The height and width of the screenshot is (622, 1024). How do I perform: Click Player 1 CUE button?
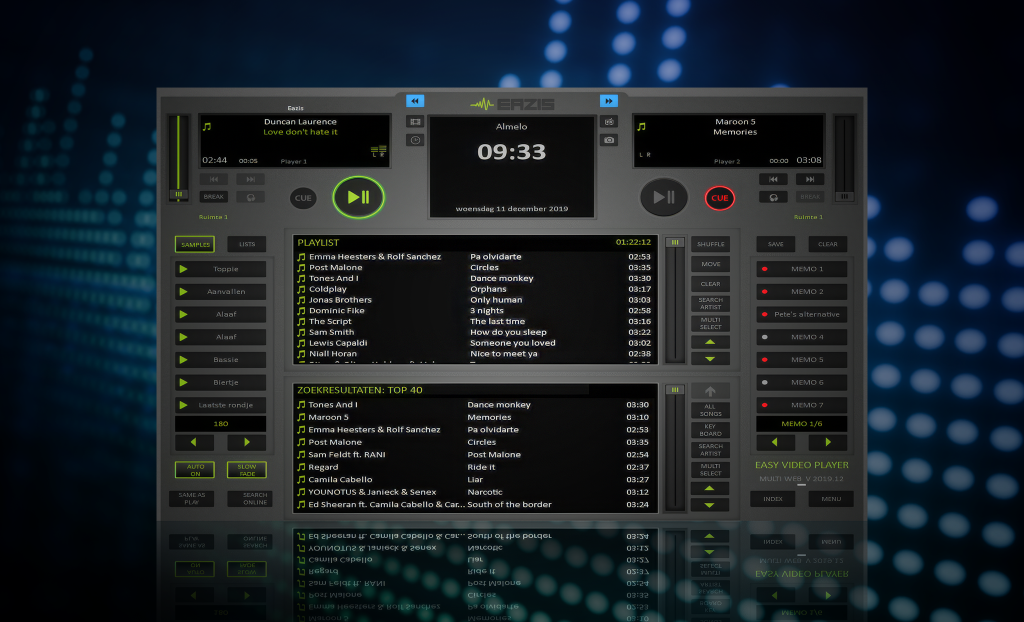(x=303, y=198)
